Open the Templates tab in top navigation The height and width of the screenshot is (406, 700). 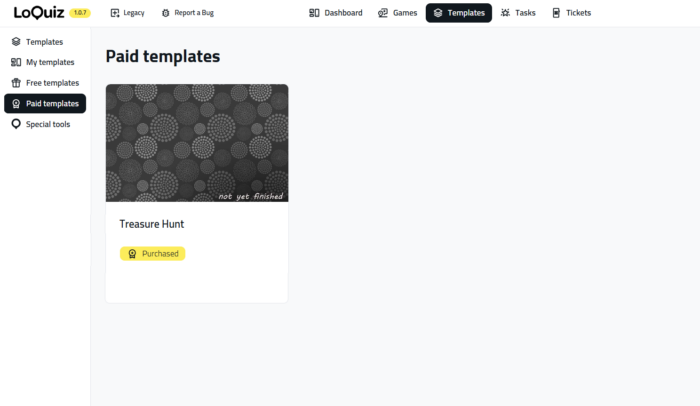(459, 13)
